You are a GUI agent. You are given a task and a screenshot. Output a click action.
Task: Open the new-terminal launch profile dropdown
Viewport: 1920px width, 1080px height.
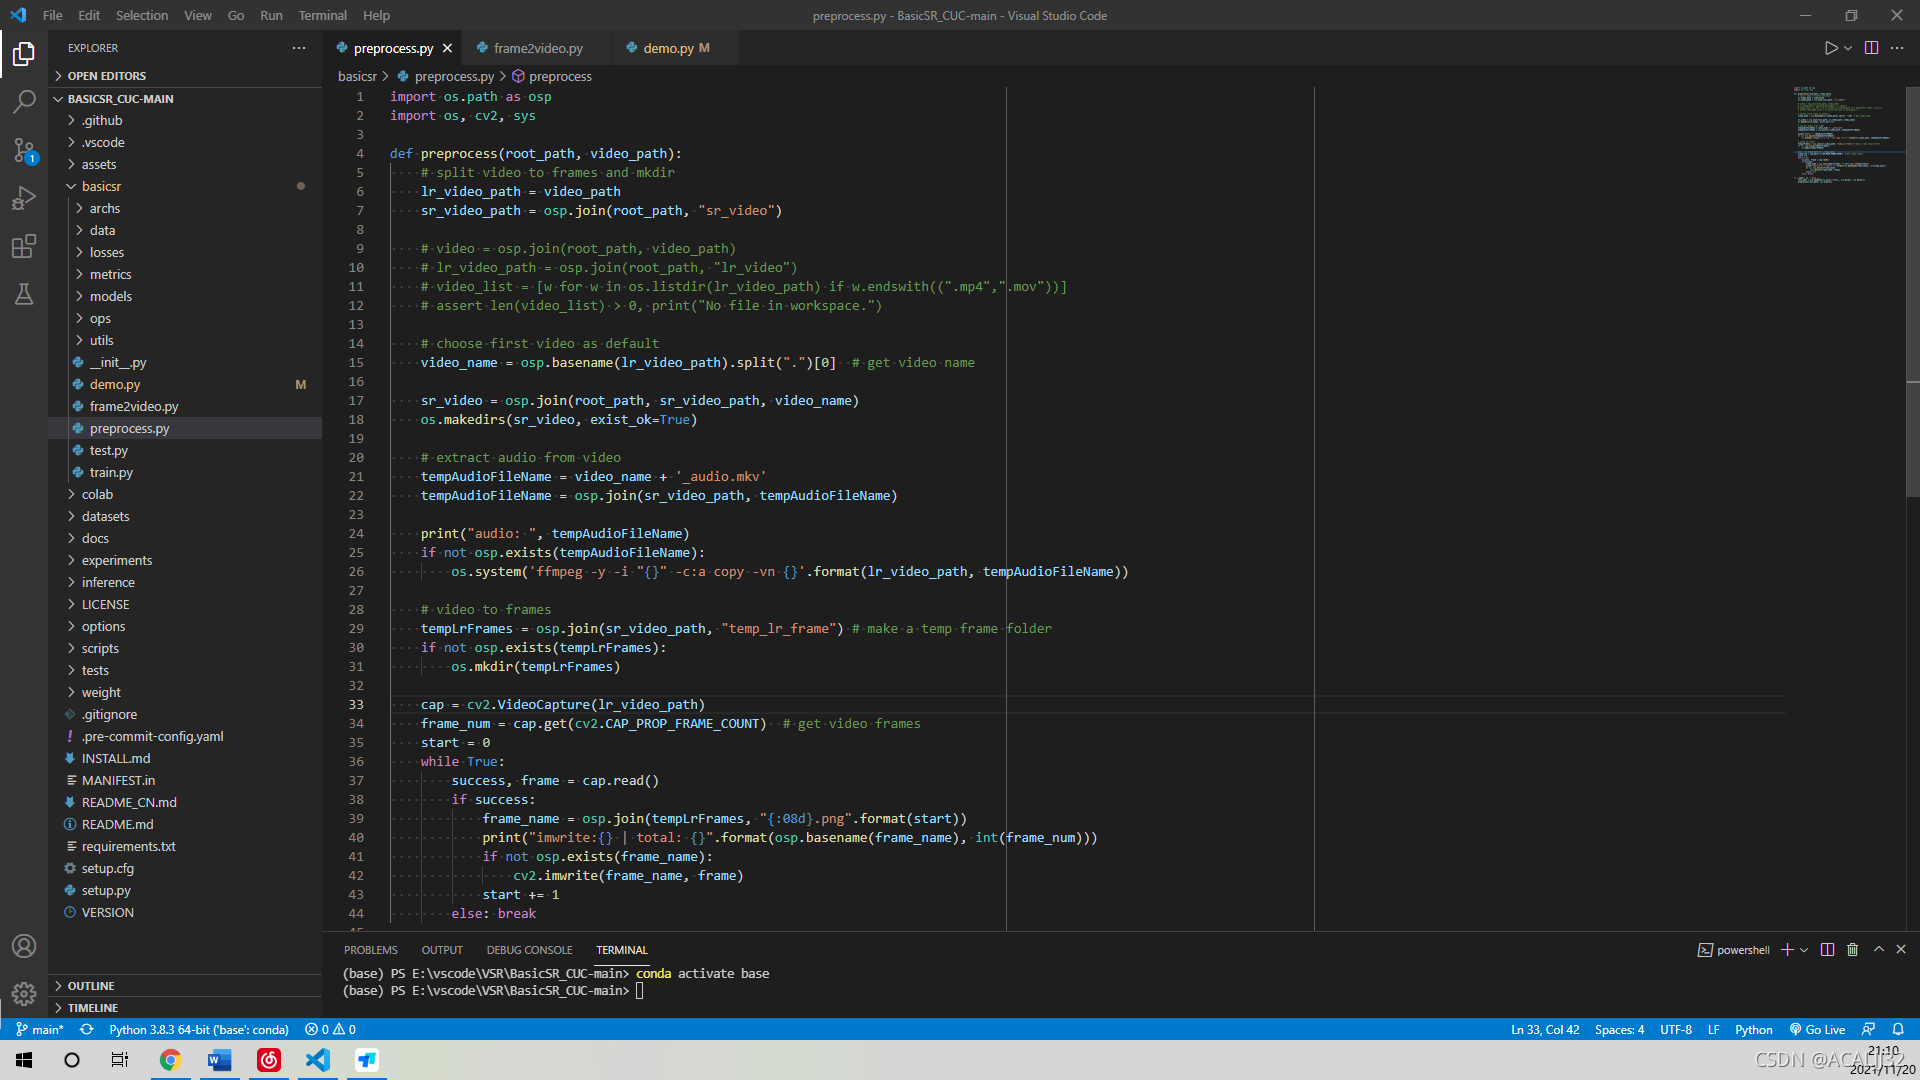tap(1804, 950)
